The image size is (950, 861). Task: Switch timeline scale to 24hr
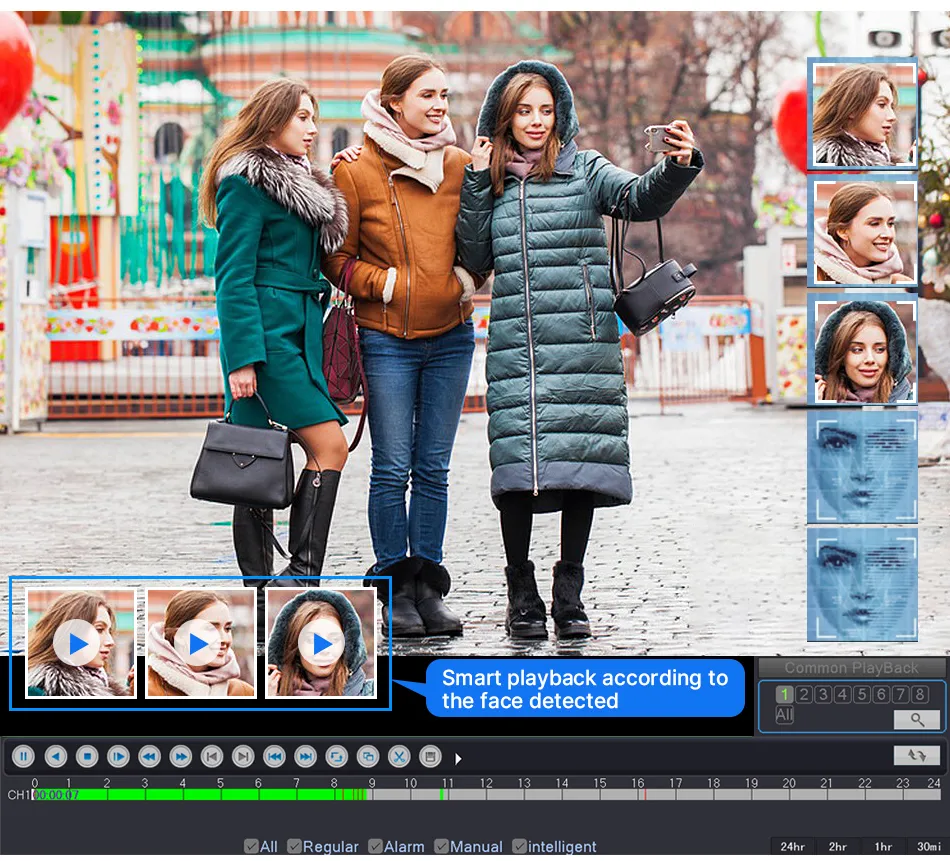[x=792, y=846]
